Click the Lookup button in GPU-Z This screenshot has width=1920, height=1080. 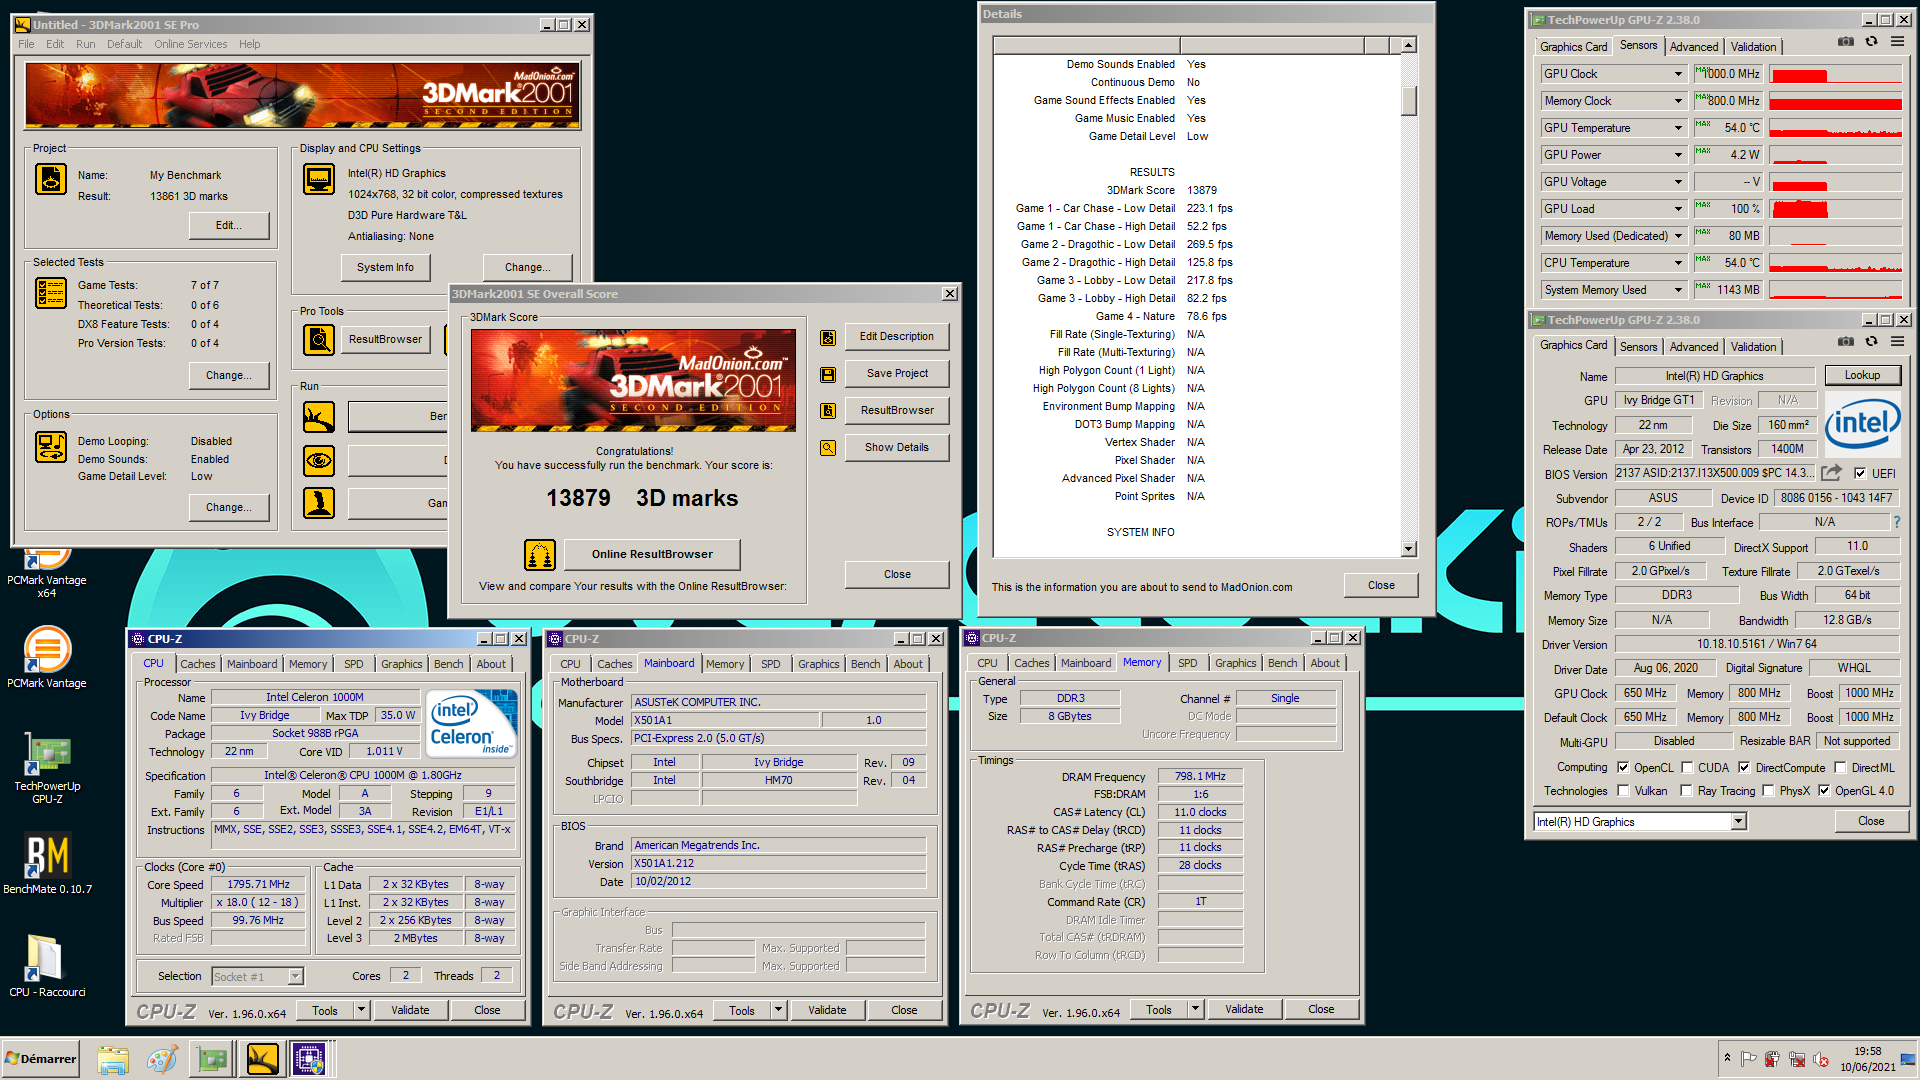click(x=1862, y=375)
